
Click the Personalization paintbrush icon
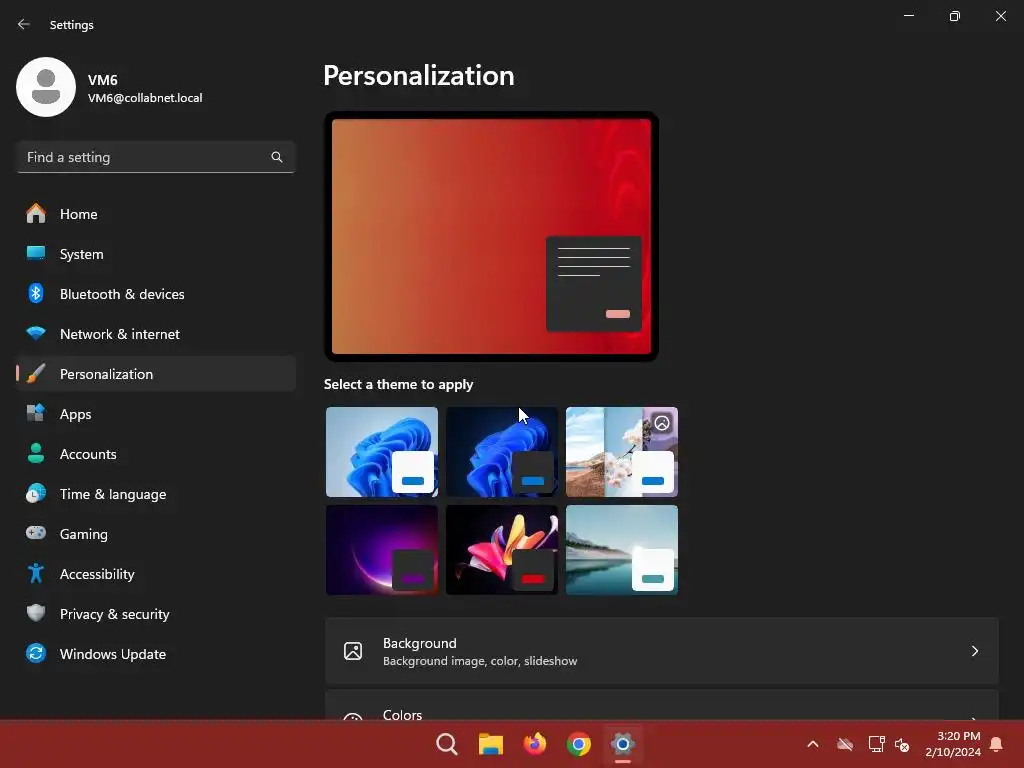click(36, 374)
